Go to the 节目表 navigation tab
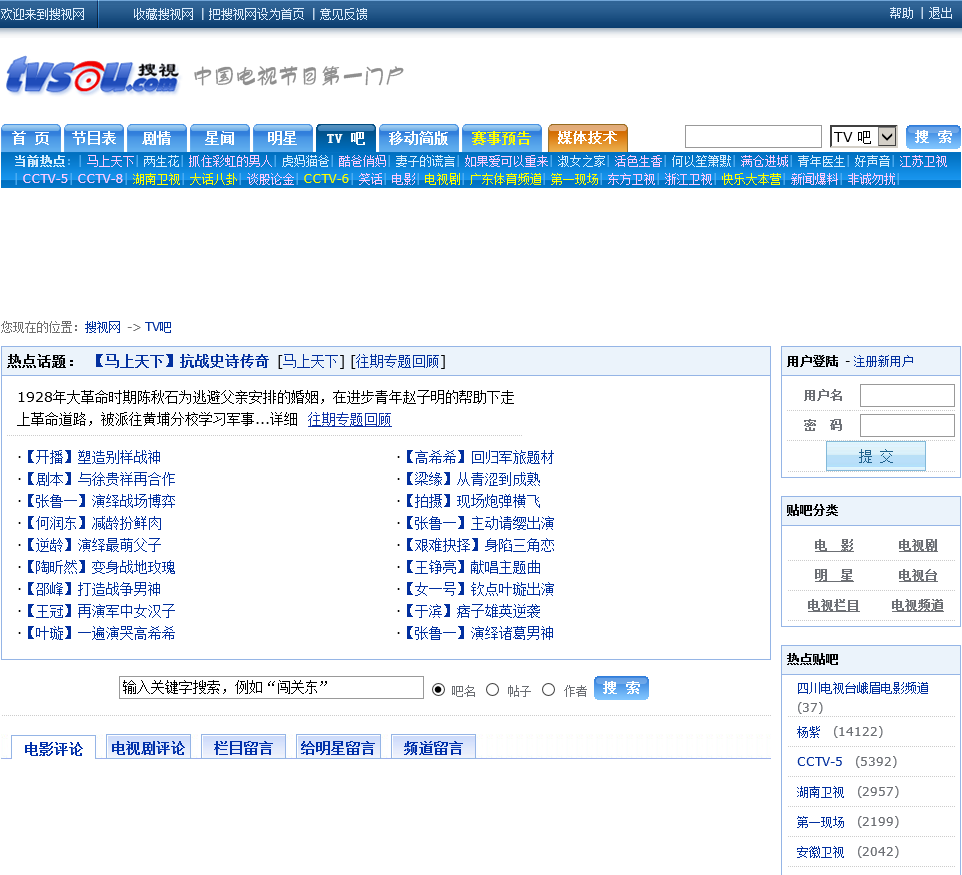The width and height of the screenshot is (962, 875). pyautogui.click(x=94, y=138)
